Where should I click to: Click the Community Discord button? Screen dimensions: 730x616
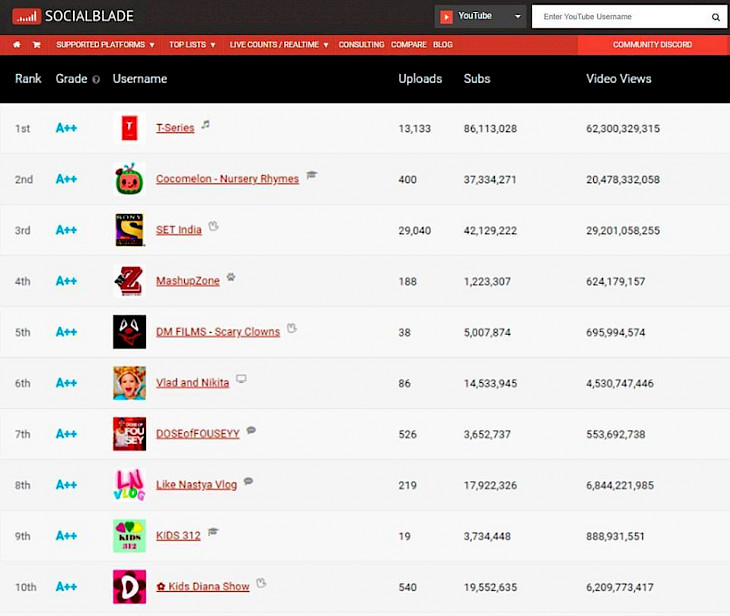[x=653, y=45]
